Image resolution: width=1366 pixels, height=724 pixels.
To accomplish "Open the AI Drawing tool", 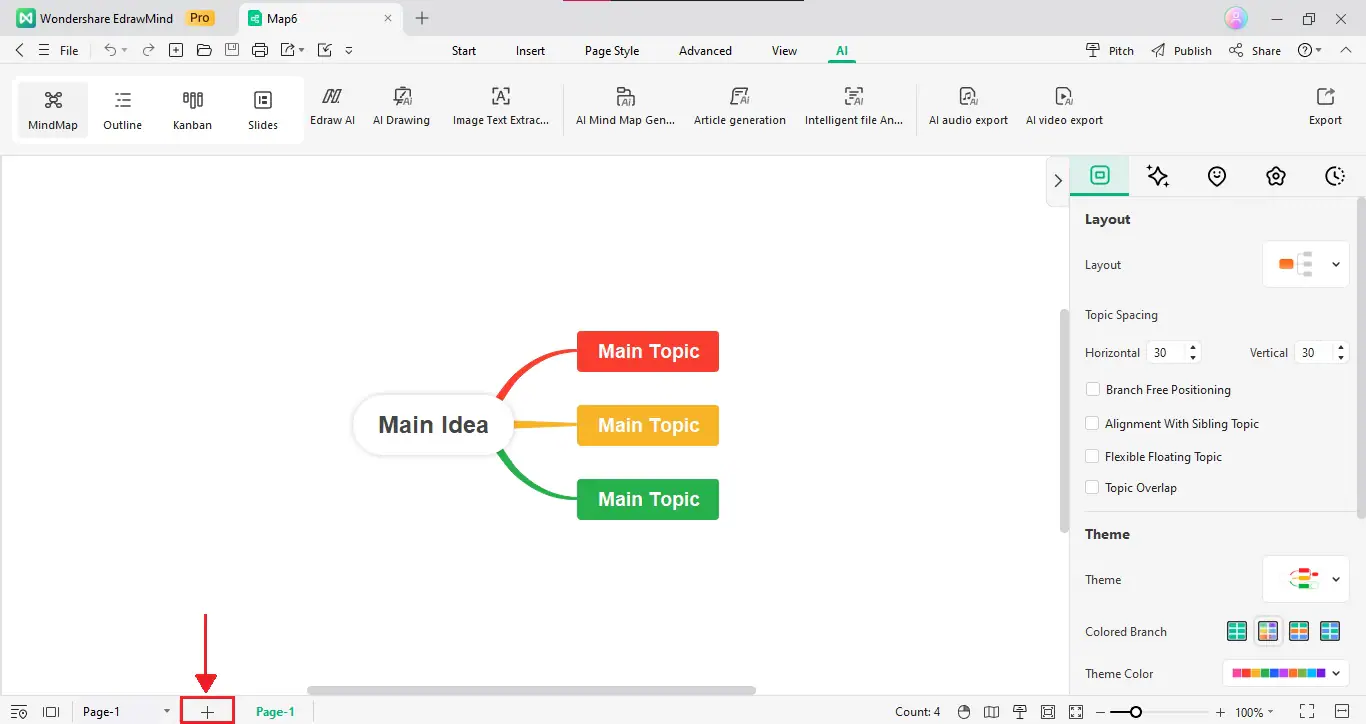I will pos(401,106).
